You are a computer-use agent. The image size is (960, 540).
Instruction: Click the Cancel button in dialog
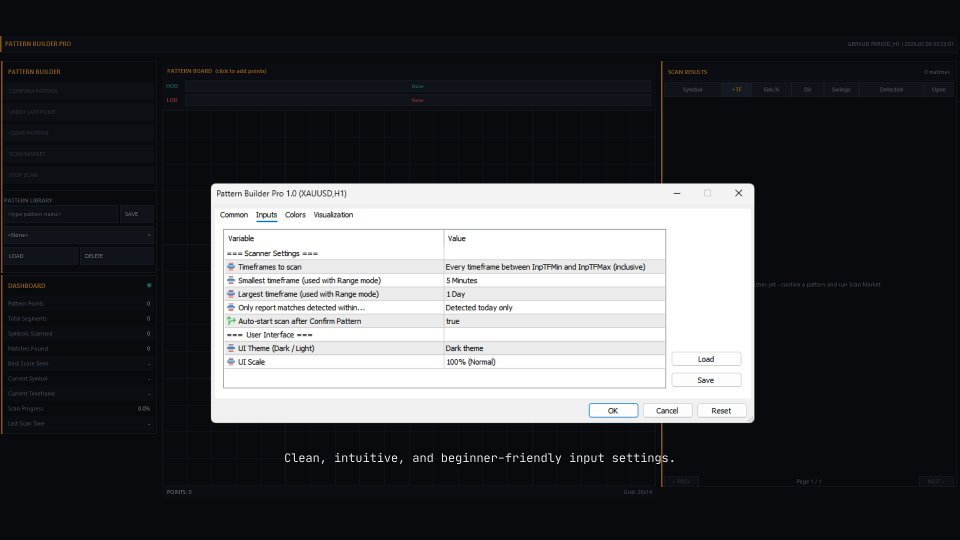tap(667, 411)
